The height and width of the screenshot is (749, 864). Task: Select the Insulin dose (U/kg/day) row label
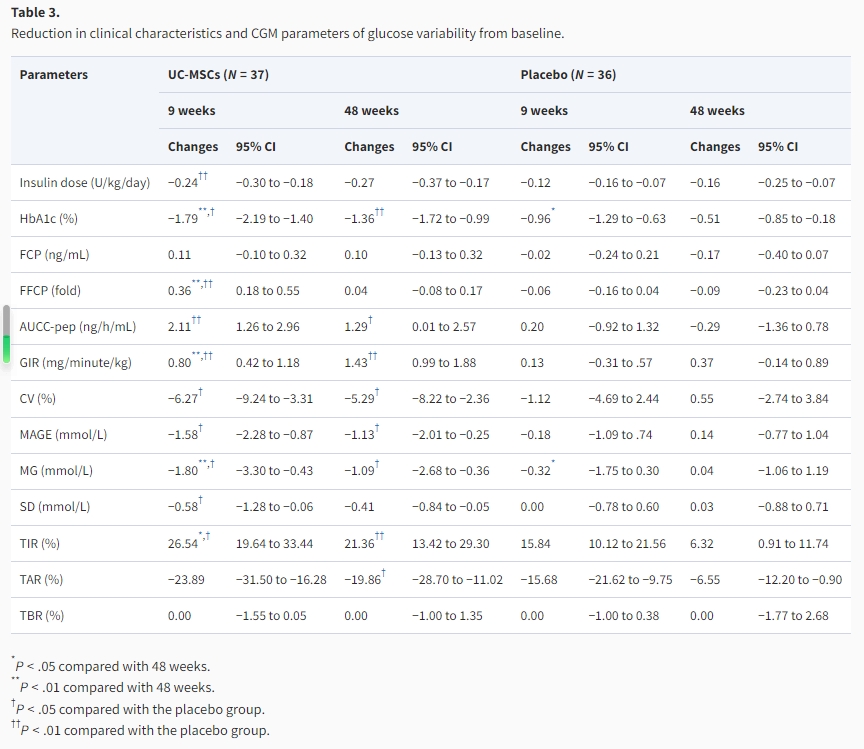[x=85, y=183]
